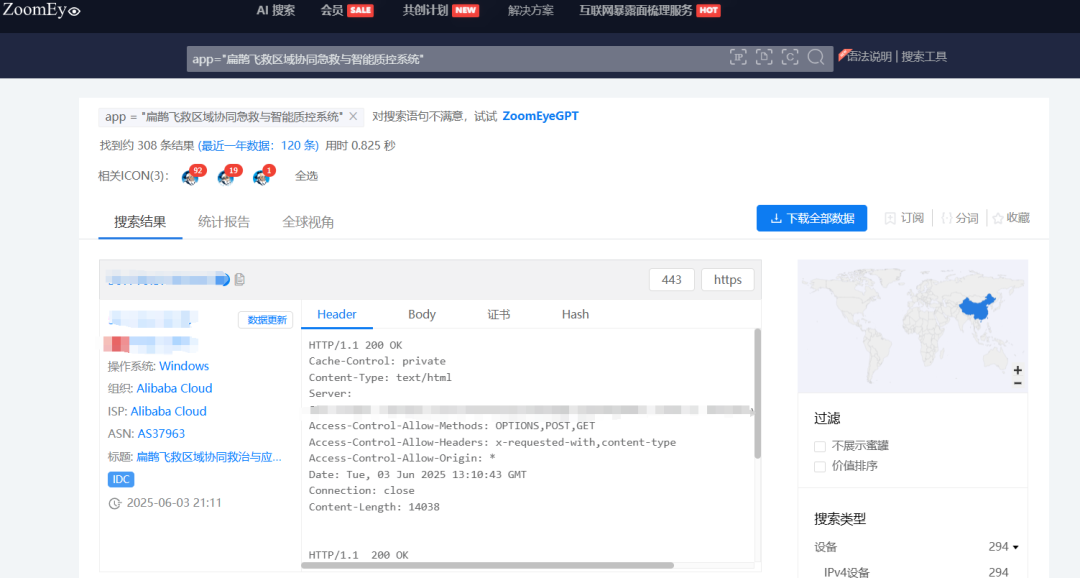The image size is (1080, 578).
Task: Open the 解决方案 menu item
Action: [530, 10]
